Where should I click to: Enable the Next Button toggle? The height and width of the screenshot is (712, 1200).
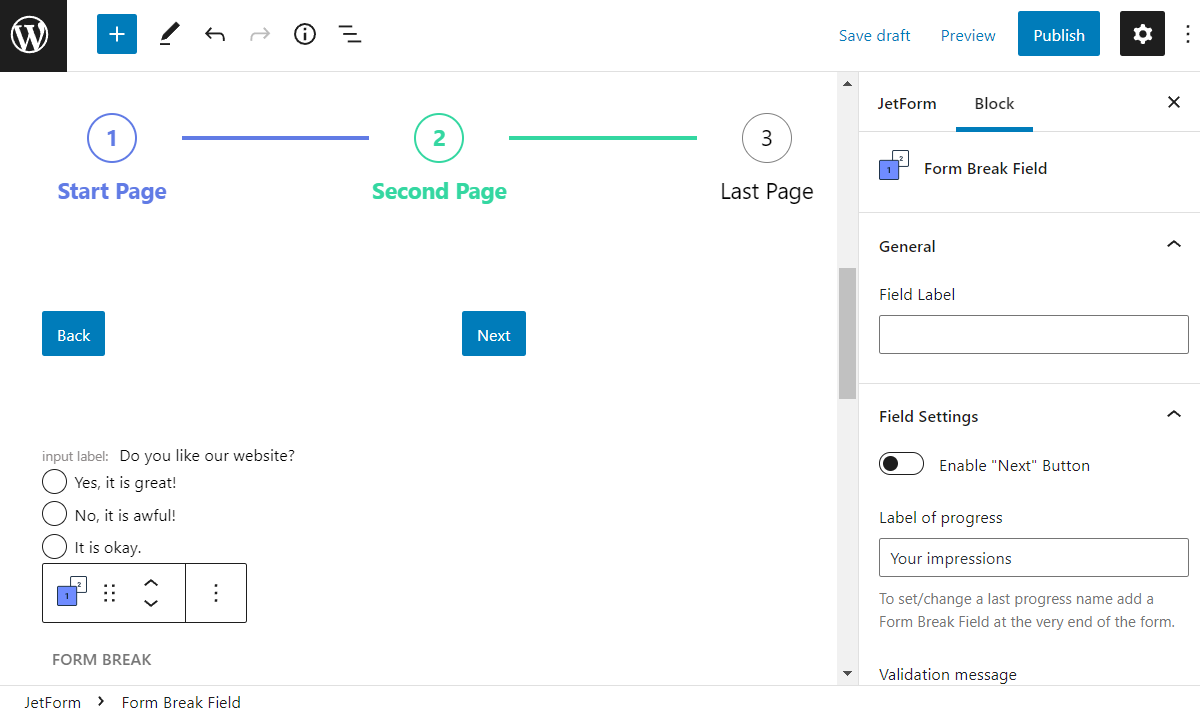(901, 463)
